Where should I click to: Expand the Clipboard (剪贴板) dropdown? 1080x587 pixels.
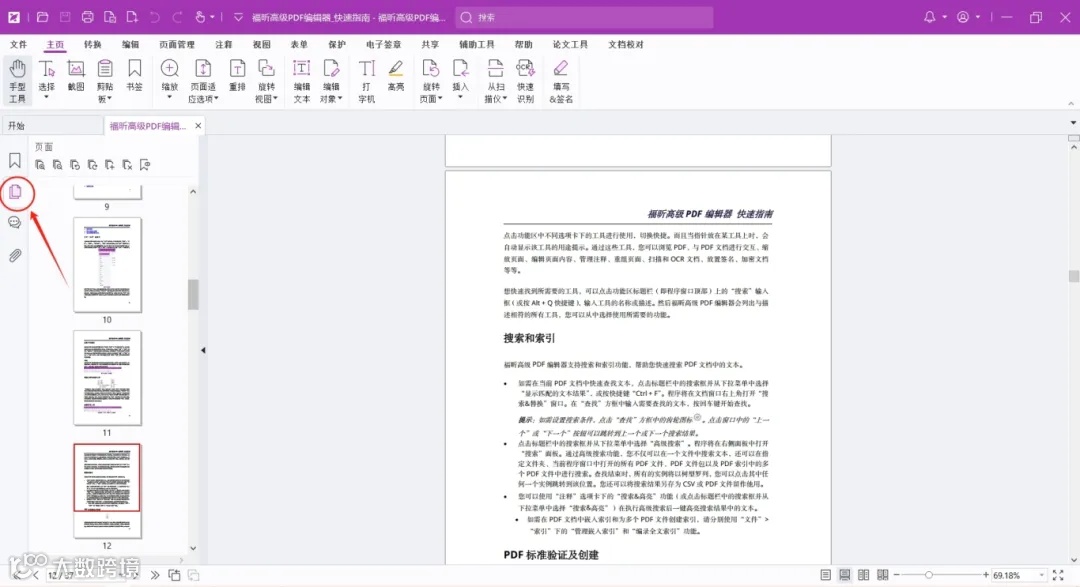[x=109, y=99]
